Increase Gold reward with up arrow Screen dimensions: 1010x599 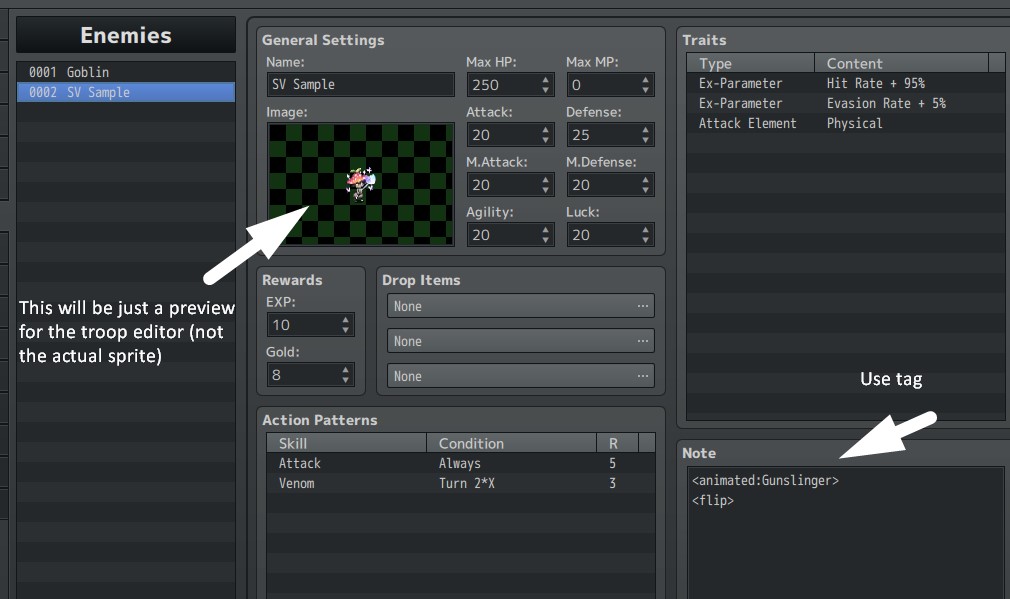(346, 370)
